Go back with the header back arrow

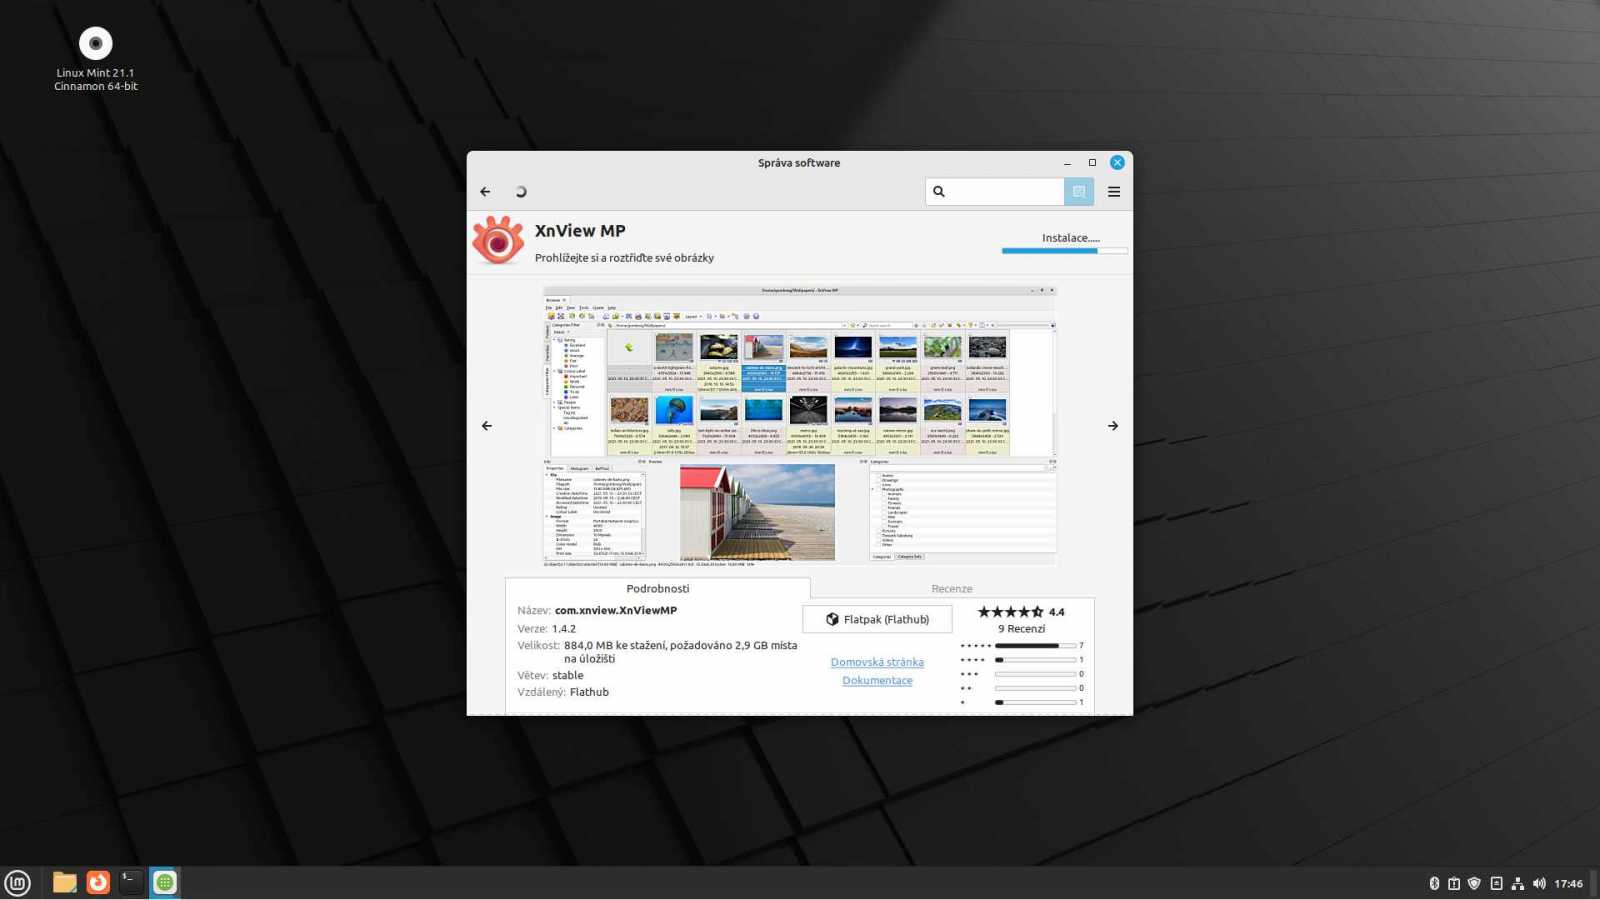click(485, 192)
